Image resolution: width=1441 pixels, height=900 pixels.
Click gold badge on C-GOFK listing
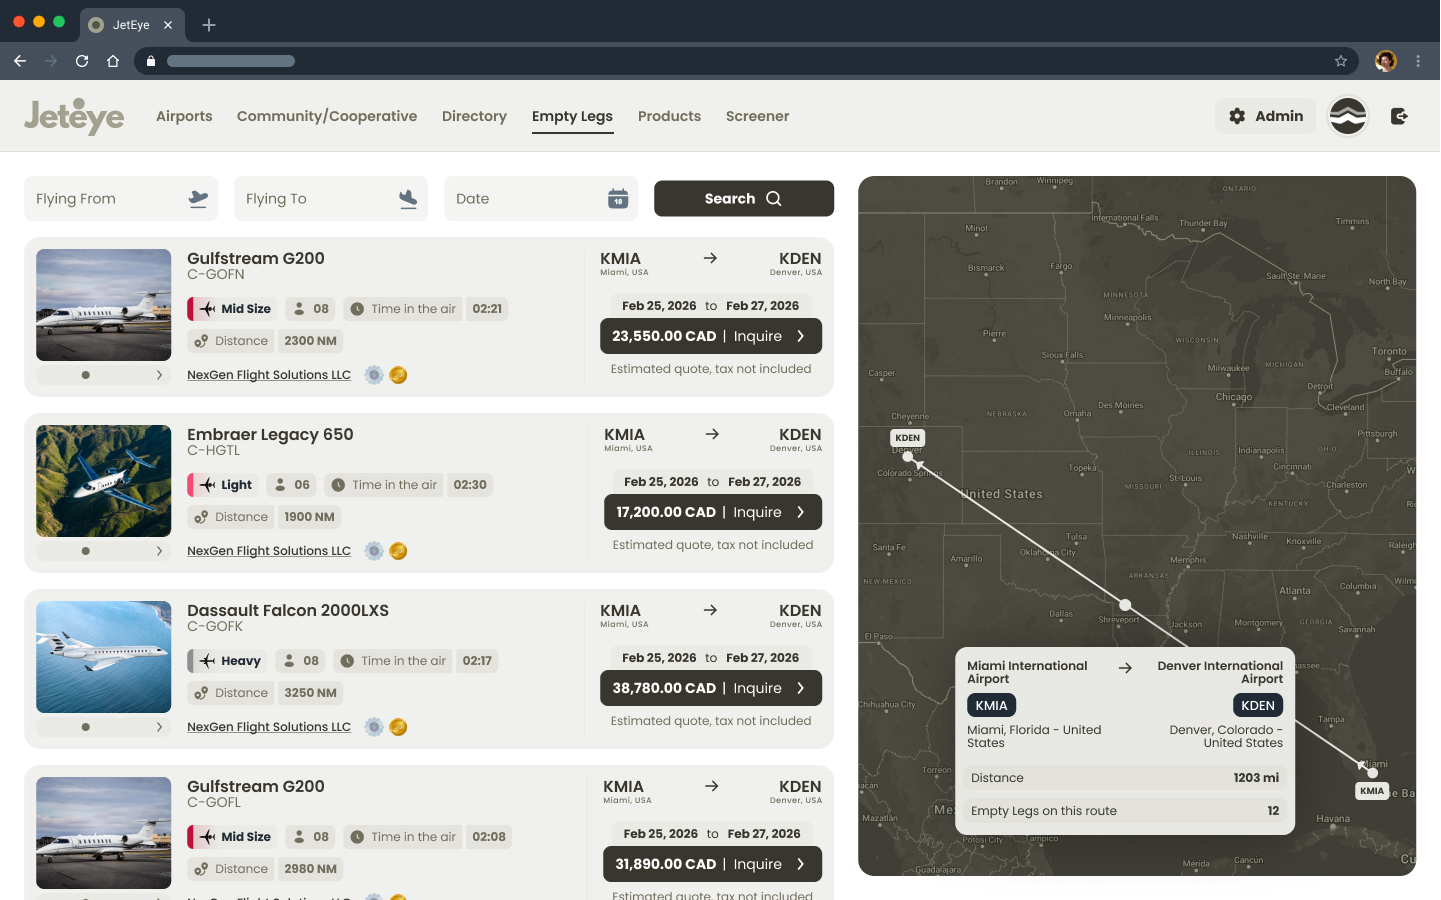(398, 727)
